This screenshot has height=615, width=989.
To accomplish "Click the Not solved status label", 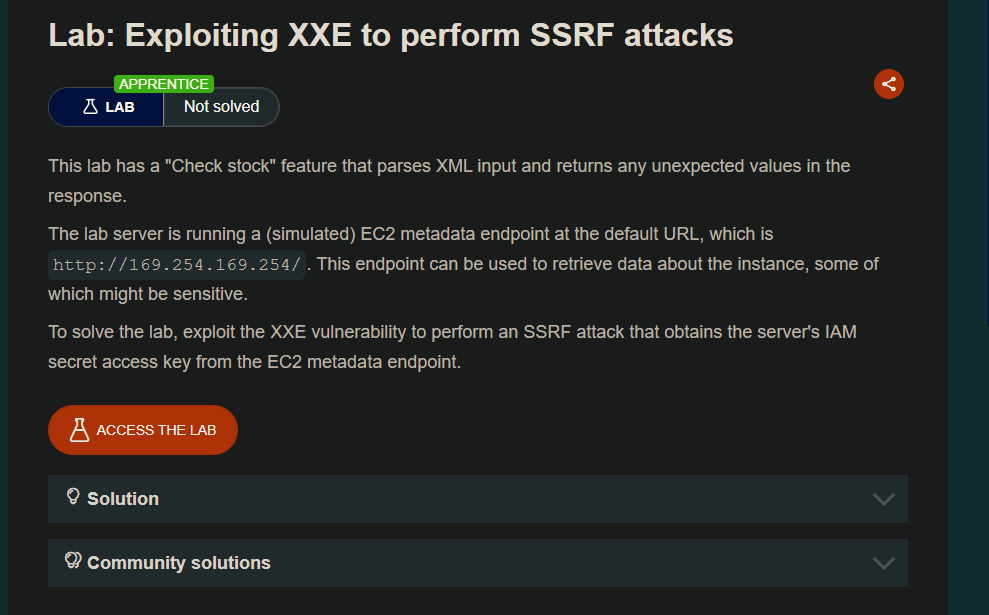I will (221, 107).
